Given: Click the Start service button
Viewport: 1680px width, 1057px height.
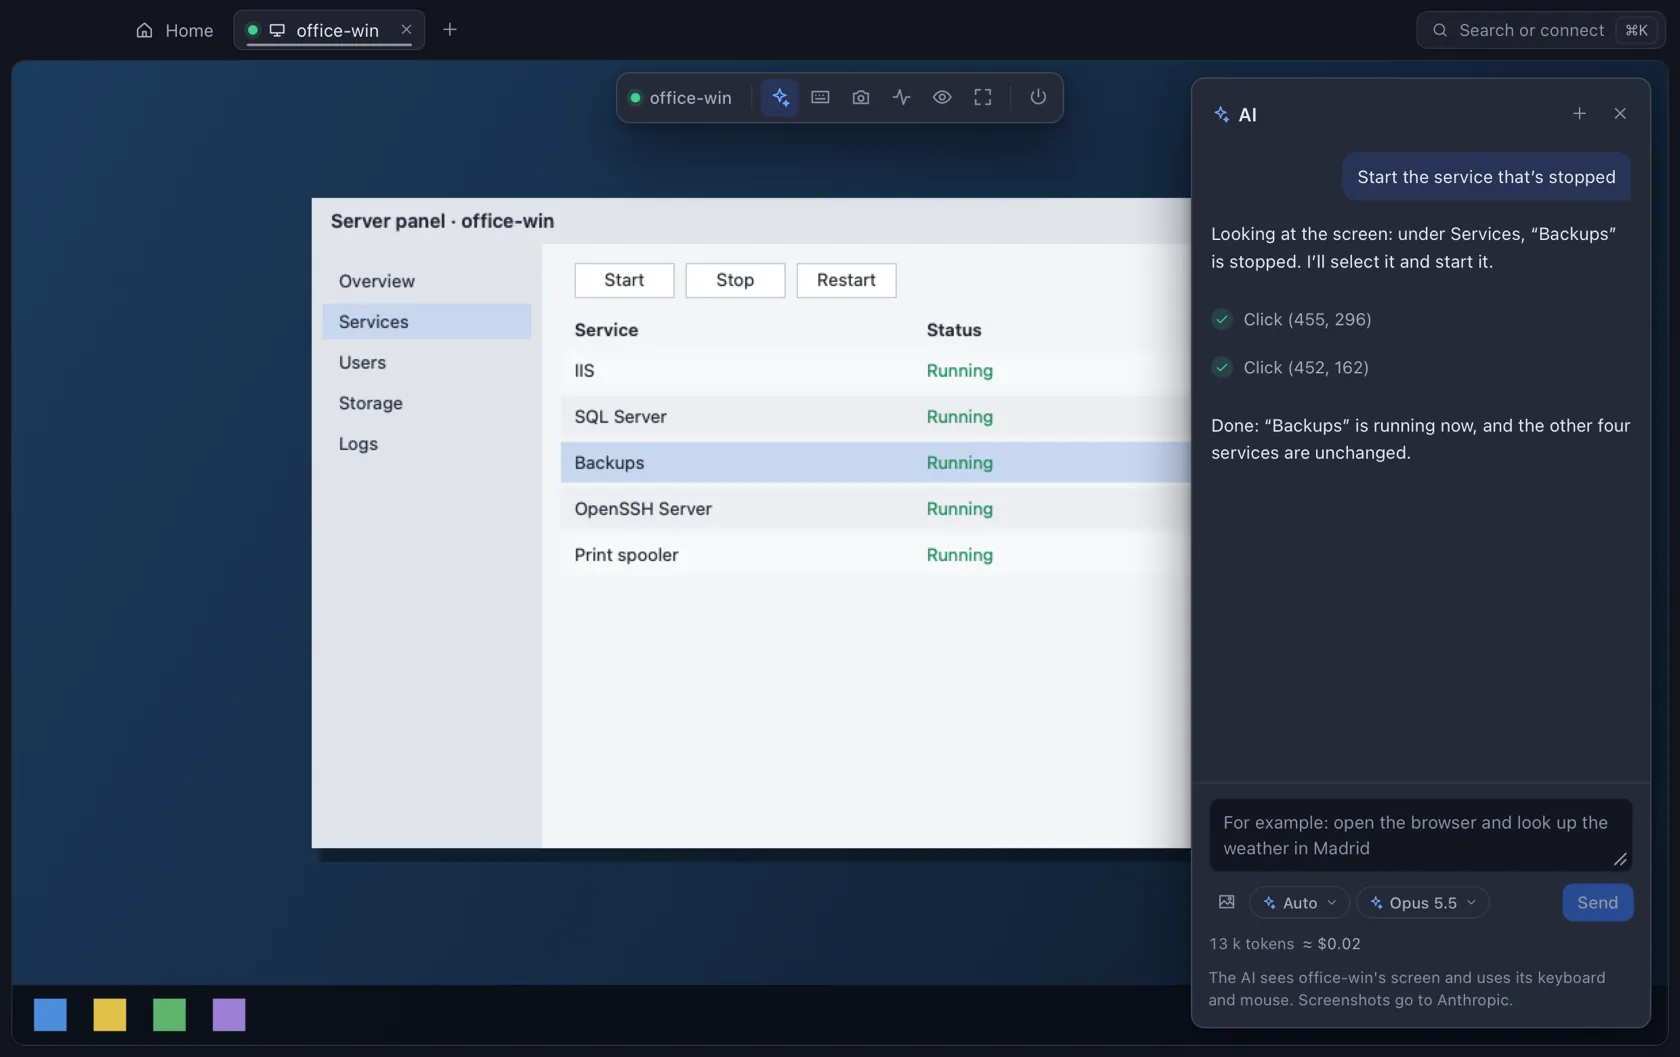Looking at the screenshot, I should point(624,280).
